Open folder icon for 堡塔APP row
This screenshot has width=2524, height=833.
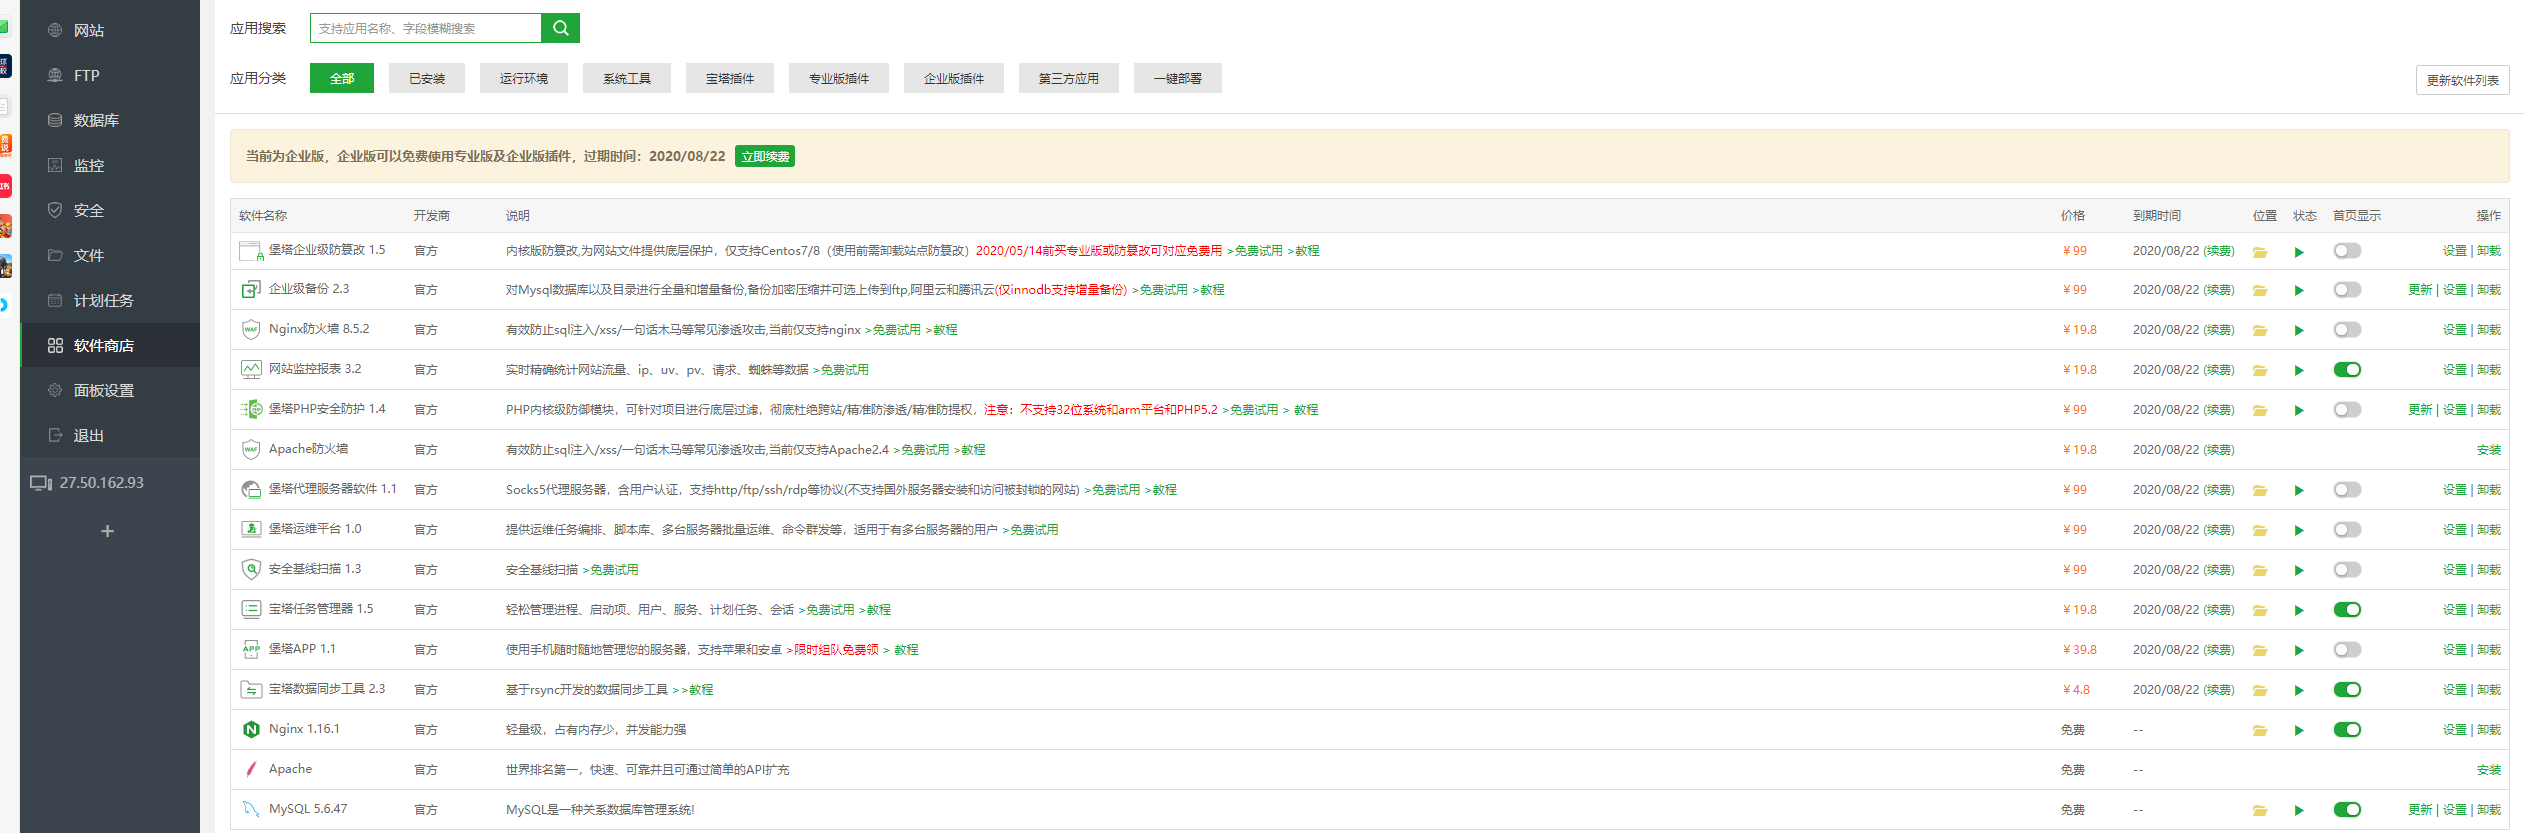click(2260, 651)
